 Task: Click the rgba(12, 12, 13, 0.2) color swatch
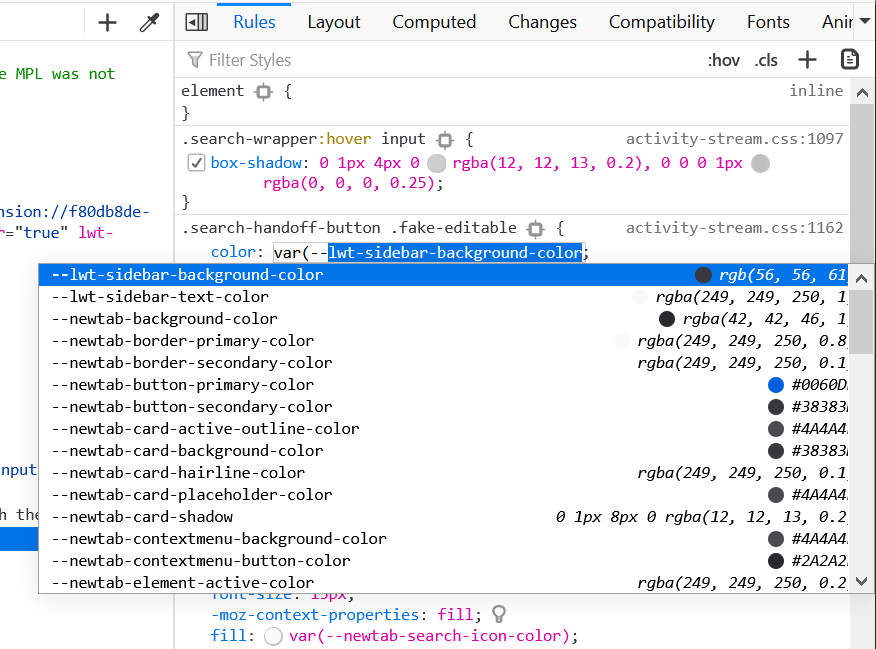point(436,163)
